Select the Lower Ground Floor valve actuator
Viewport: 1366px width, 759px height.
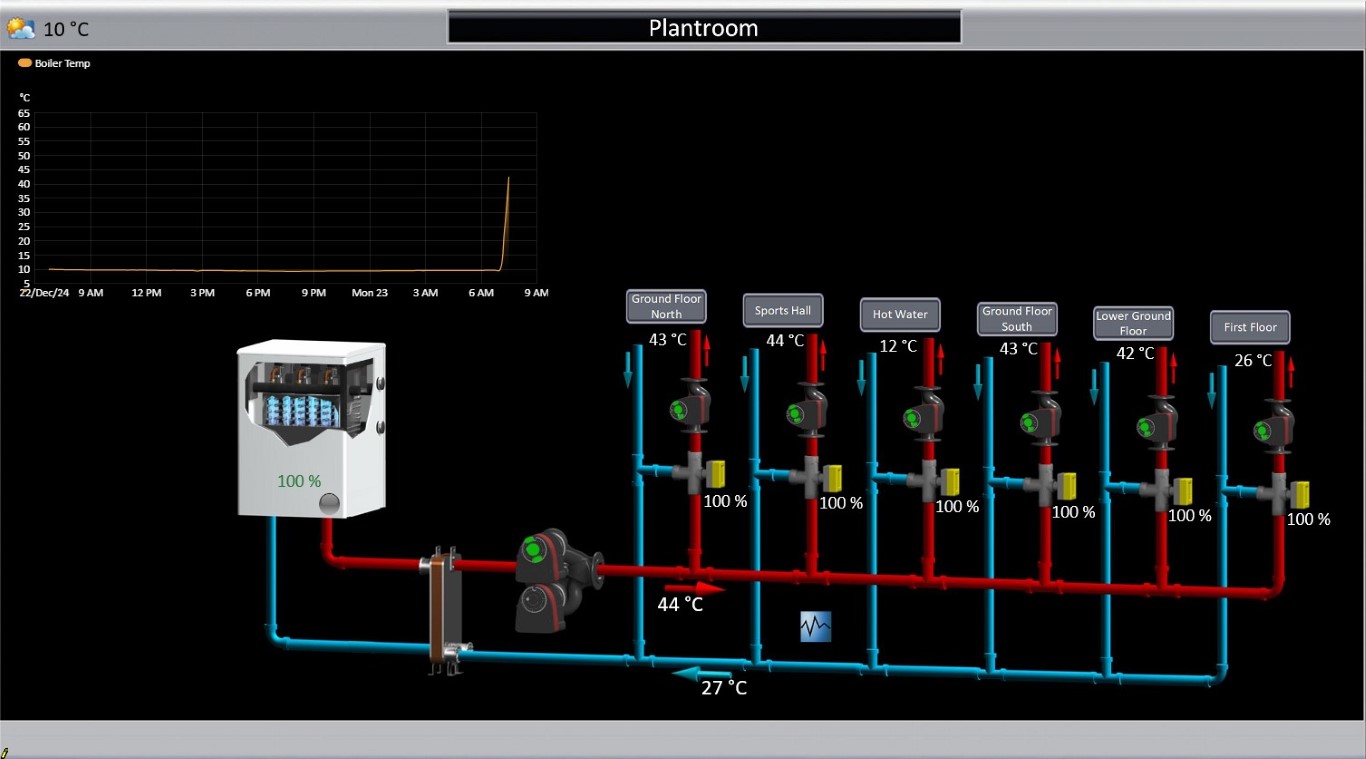(x=1183, y=491)
